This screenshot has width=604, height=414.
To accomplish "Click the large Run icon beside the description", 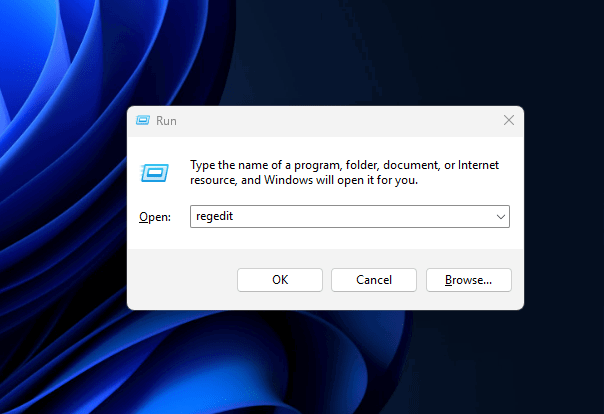I will [x=153, y=172].
